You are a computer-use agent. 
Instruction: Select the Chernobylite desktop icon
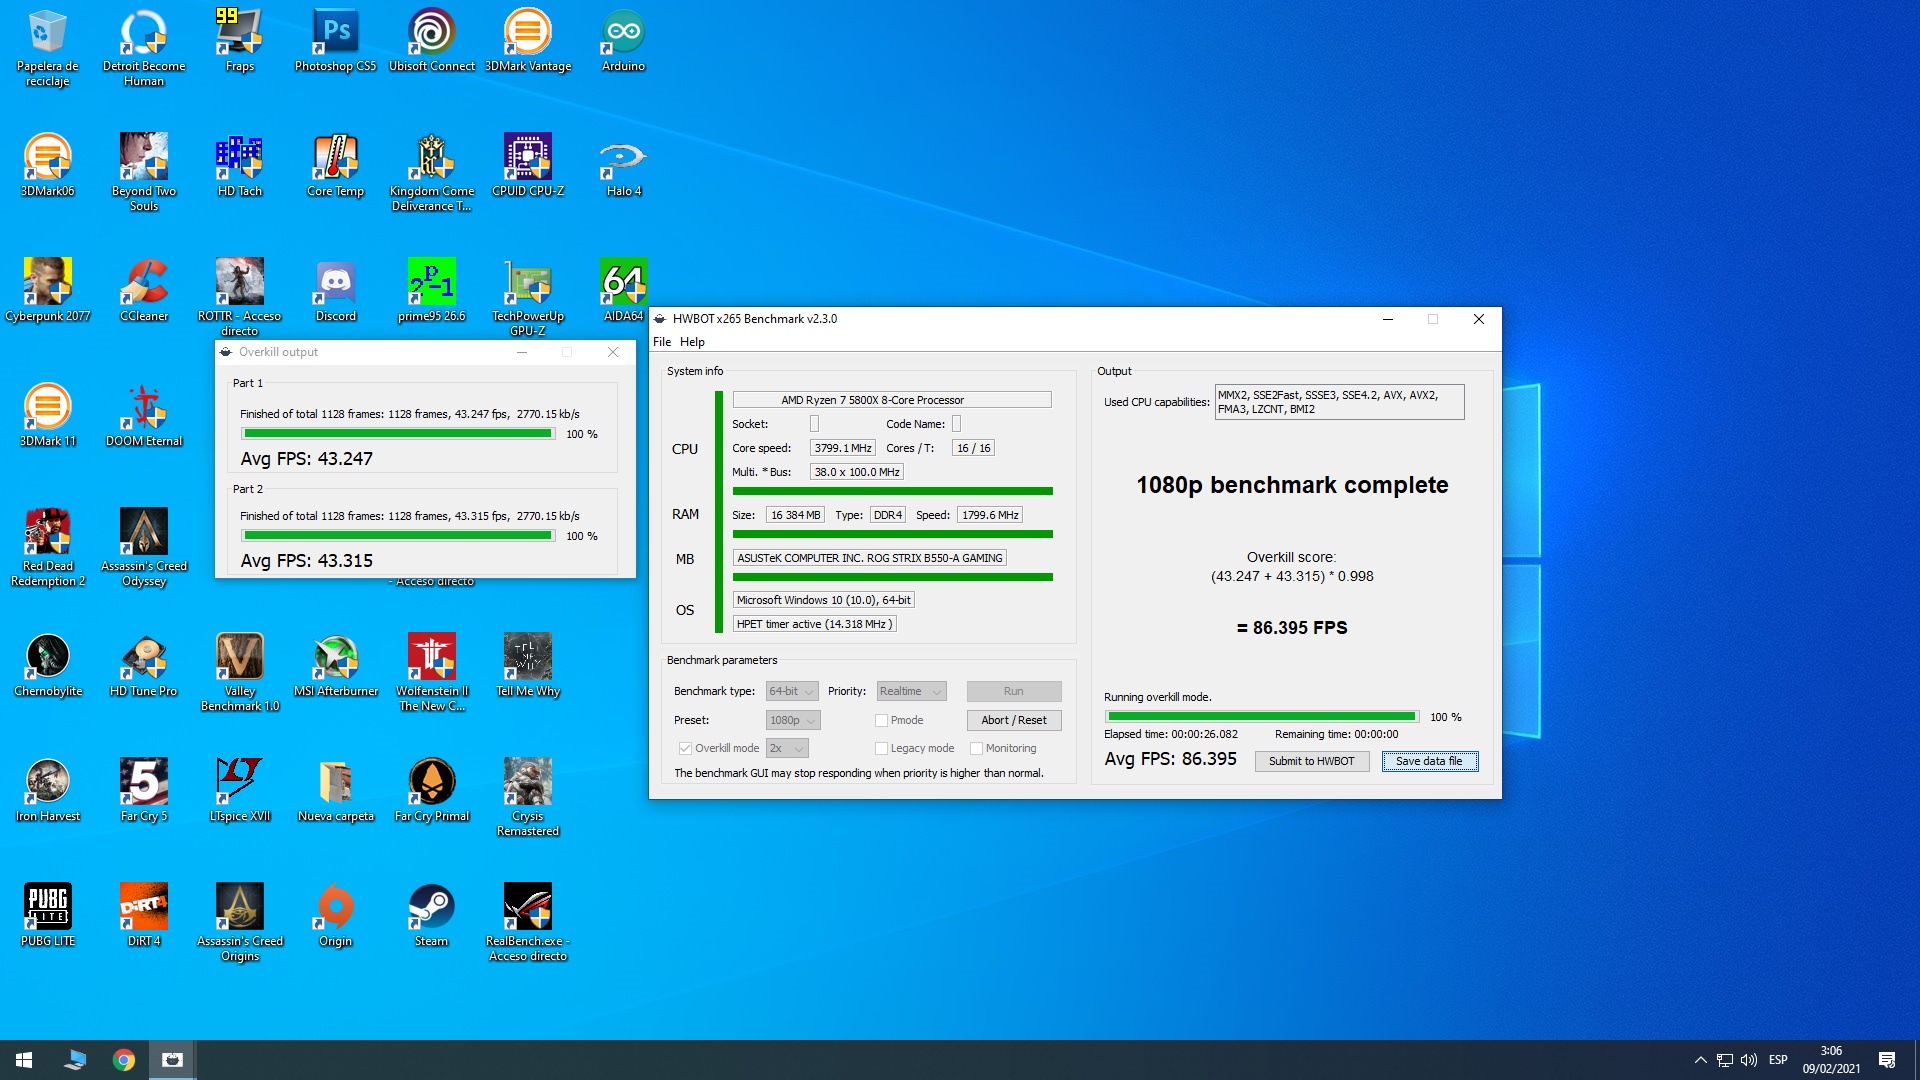[x=48, y=666]
